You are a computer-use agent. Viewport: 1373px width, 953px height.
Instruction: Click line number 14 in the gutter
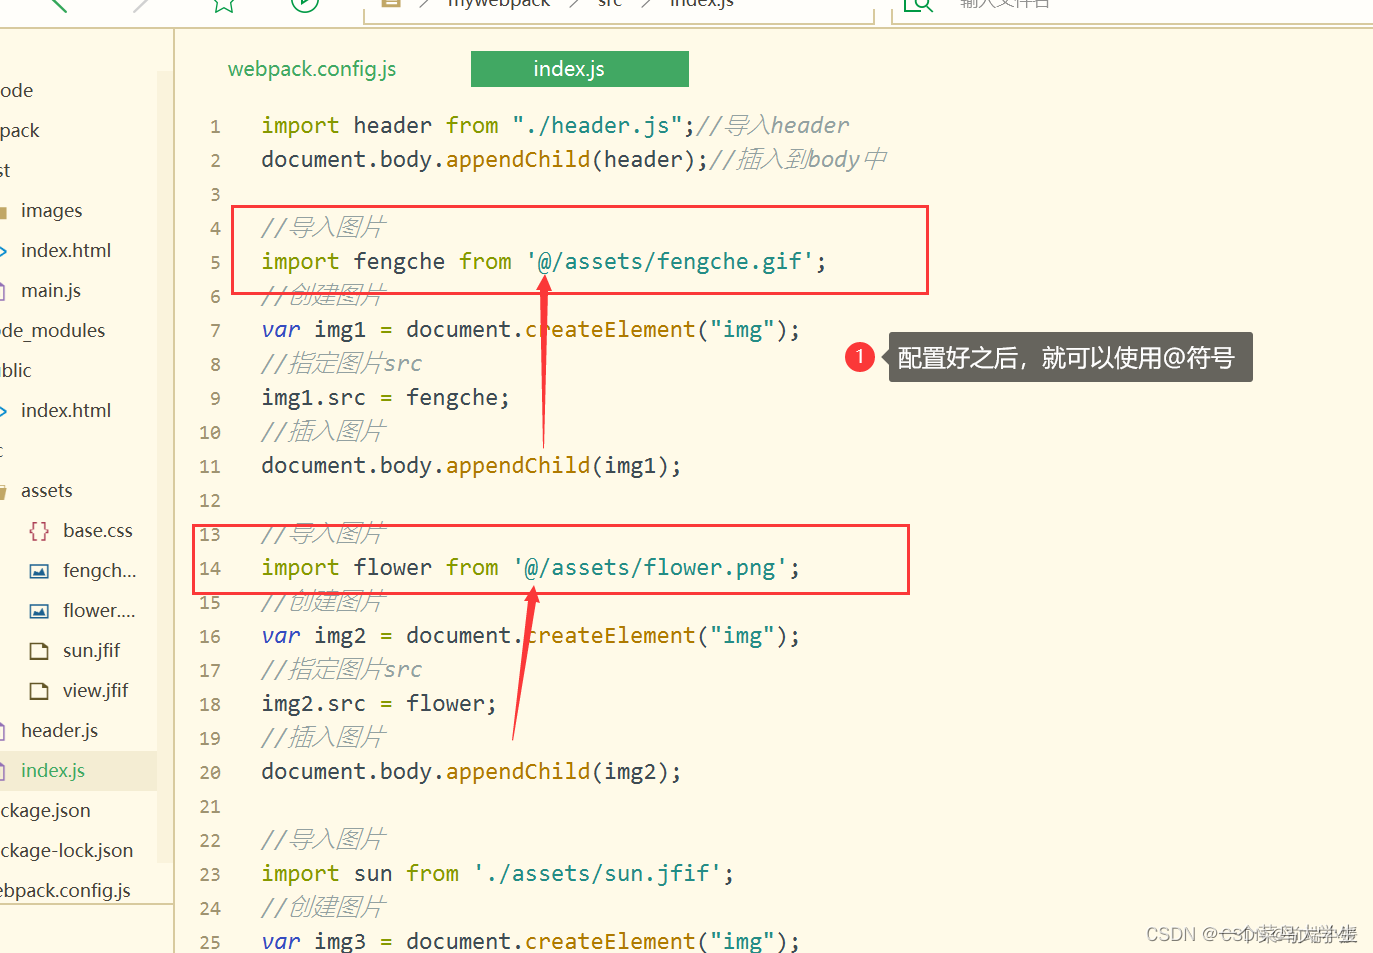tap(210, 569)
